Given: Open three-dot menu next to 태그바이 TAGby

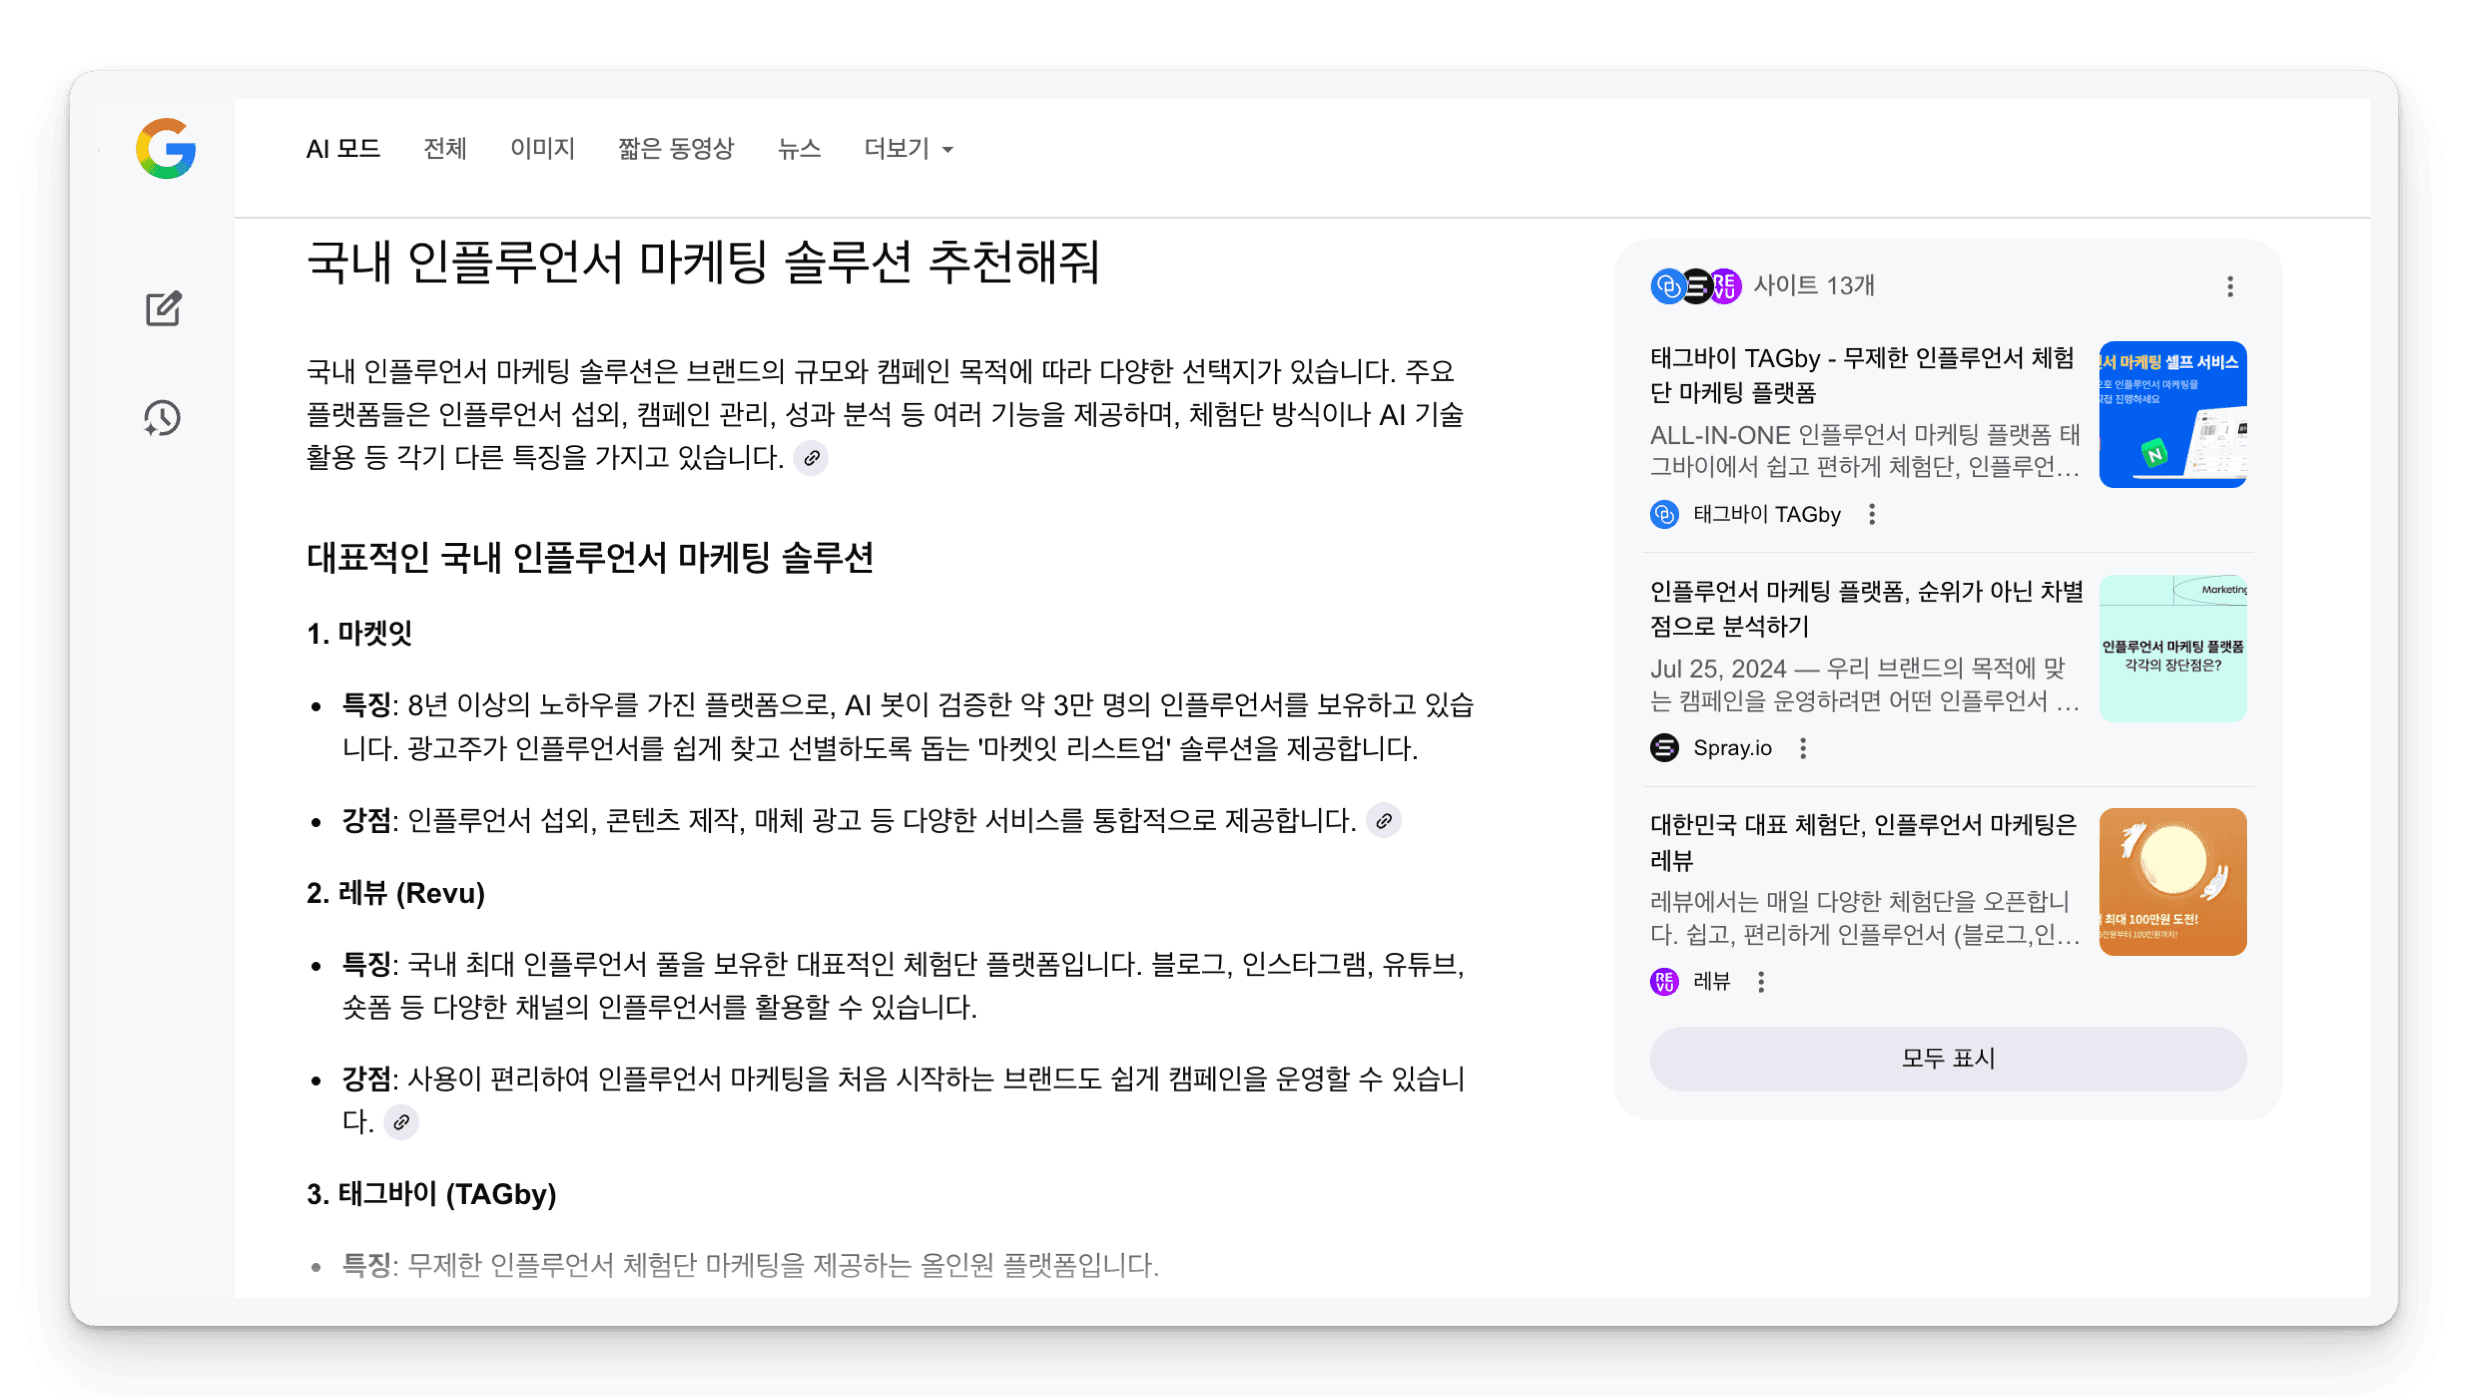Looking at the screenshot, I should pyautogui.click(x=1871, y=514).
